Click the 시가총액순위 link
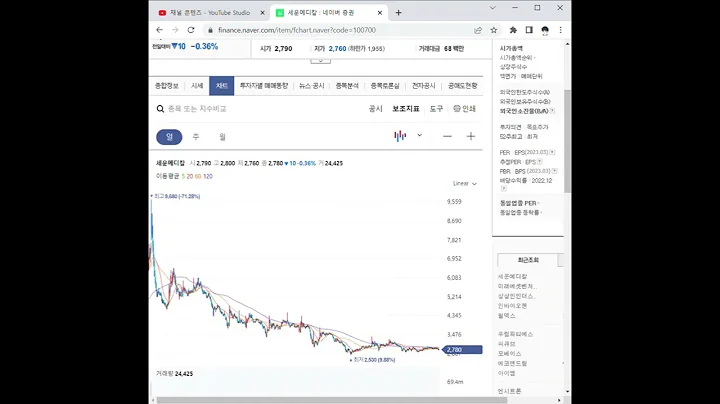The height and width of the screenshot is (404, 720). tap(516, 57)
